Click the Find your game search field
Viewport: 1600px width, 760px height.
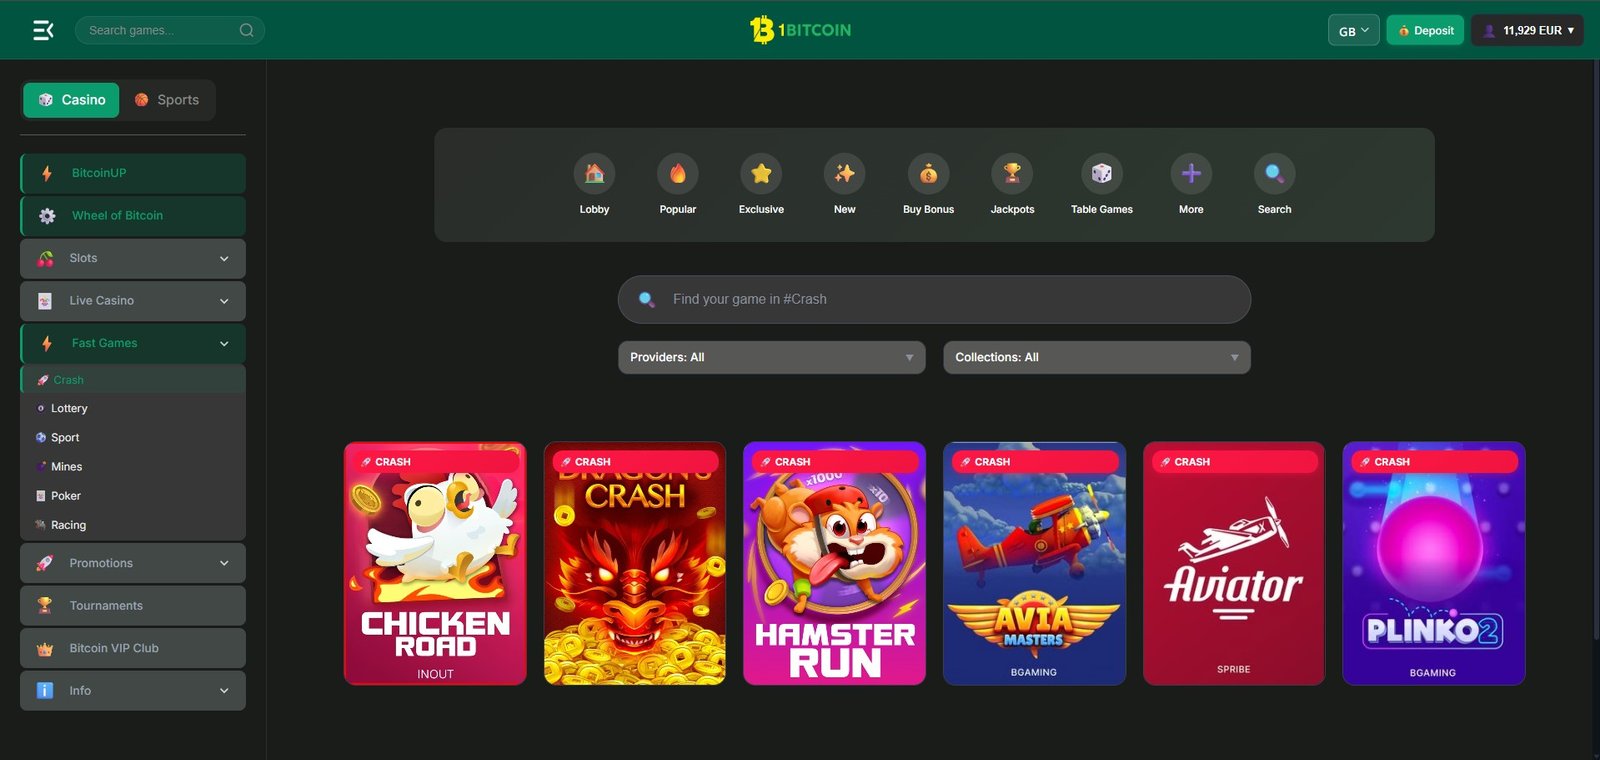(934, 299)
